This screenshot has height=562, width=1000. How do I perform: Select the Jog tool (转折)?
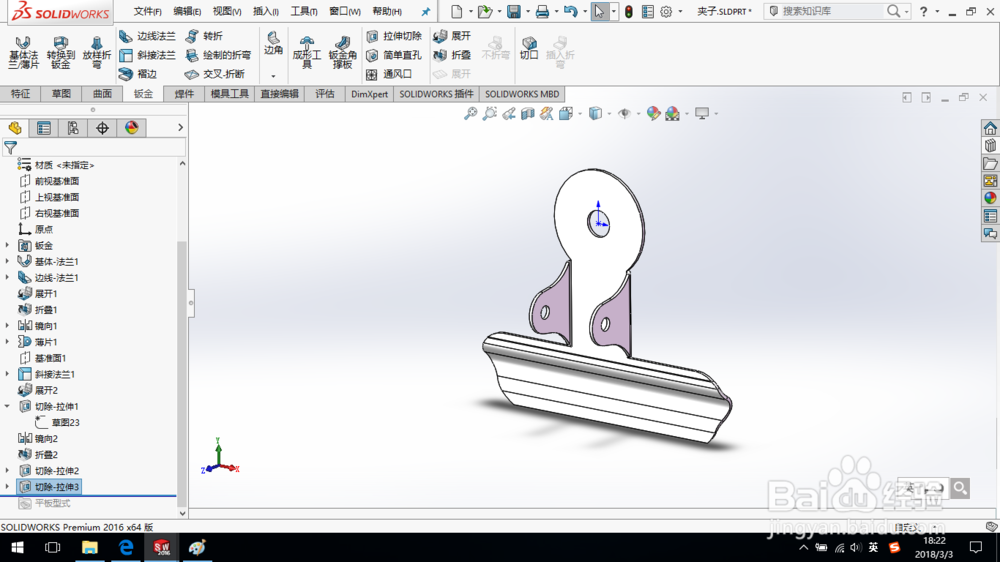click(x=204, y=36)
